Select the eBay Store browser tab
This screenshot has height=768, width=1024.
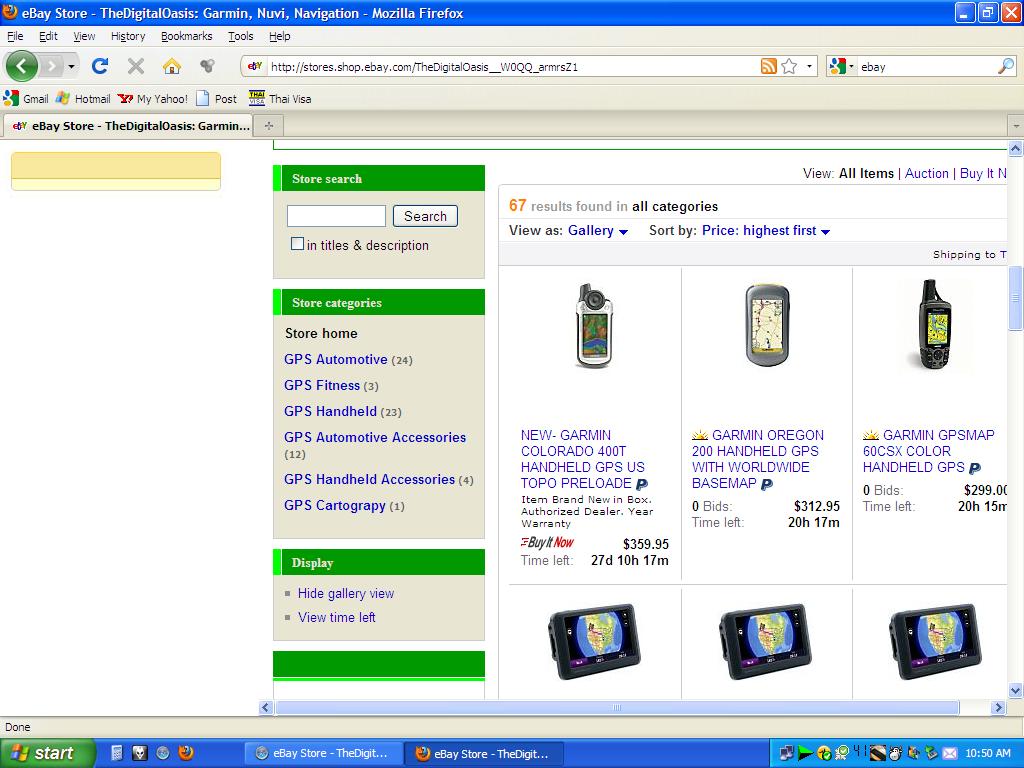(x=129, y=125)
